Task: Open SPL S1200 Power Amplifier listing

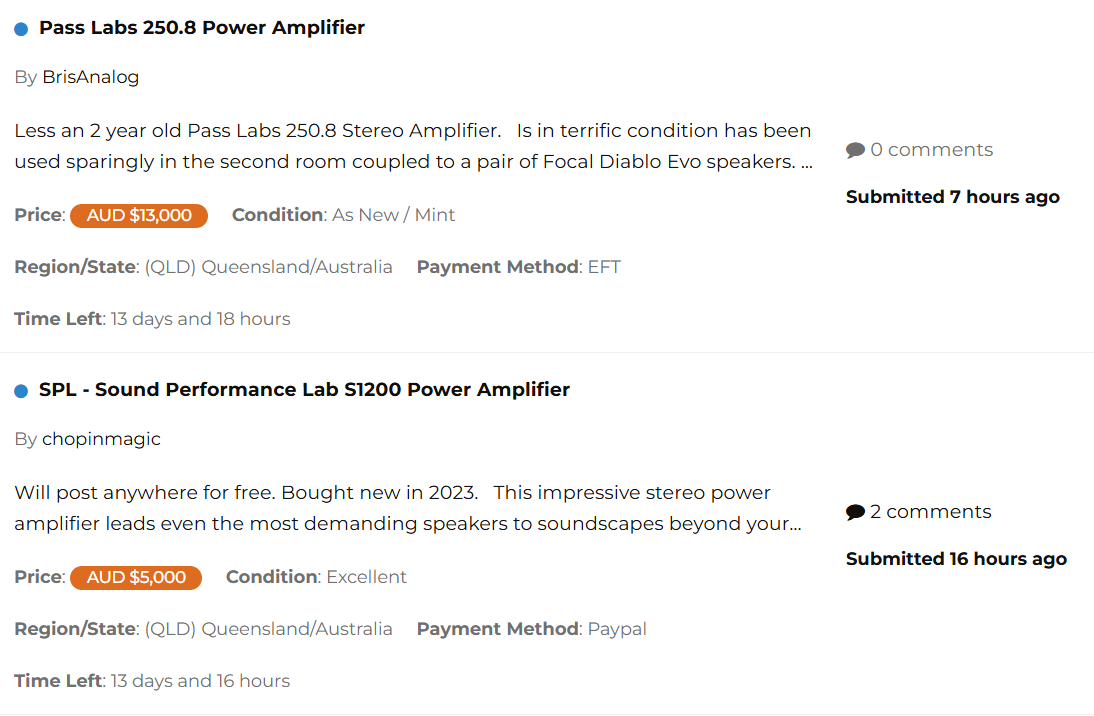Action: [304, 390]
